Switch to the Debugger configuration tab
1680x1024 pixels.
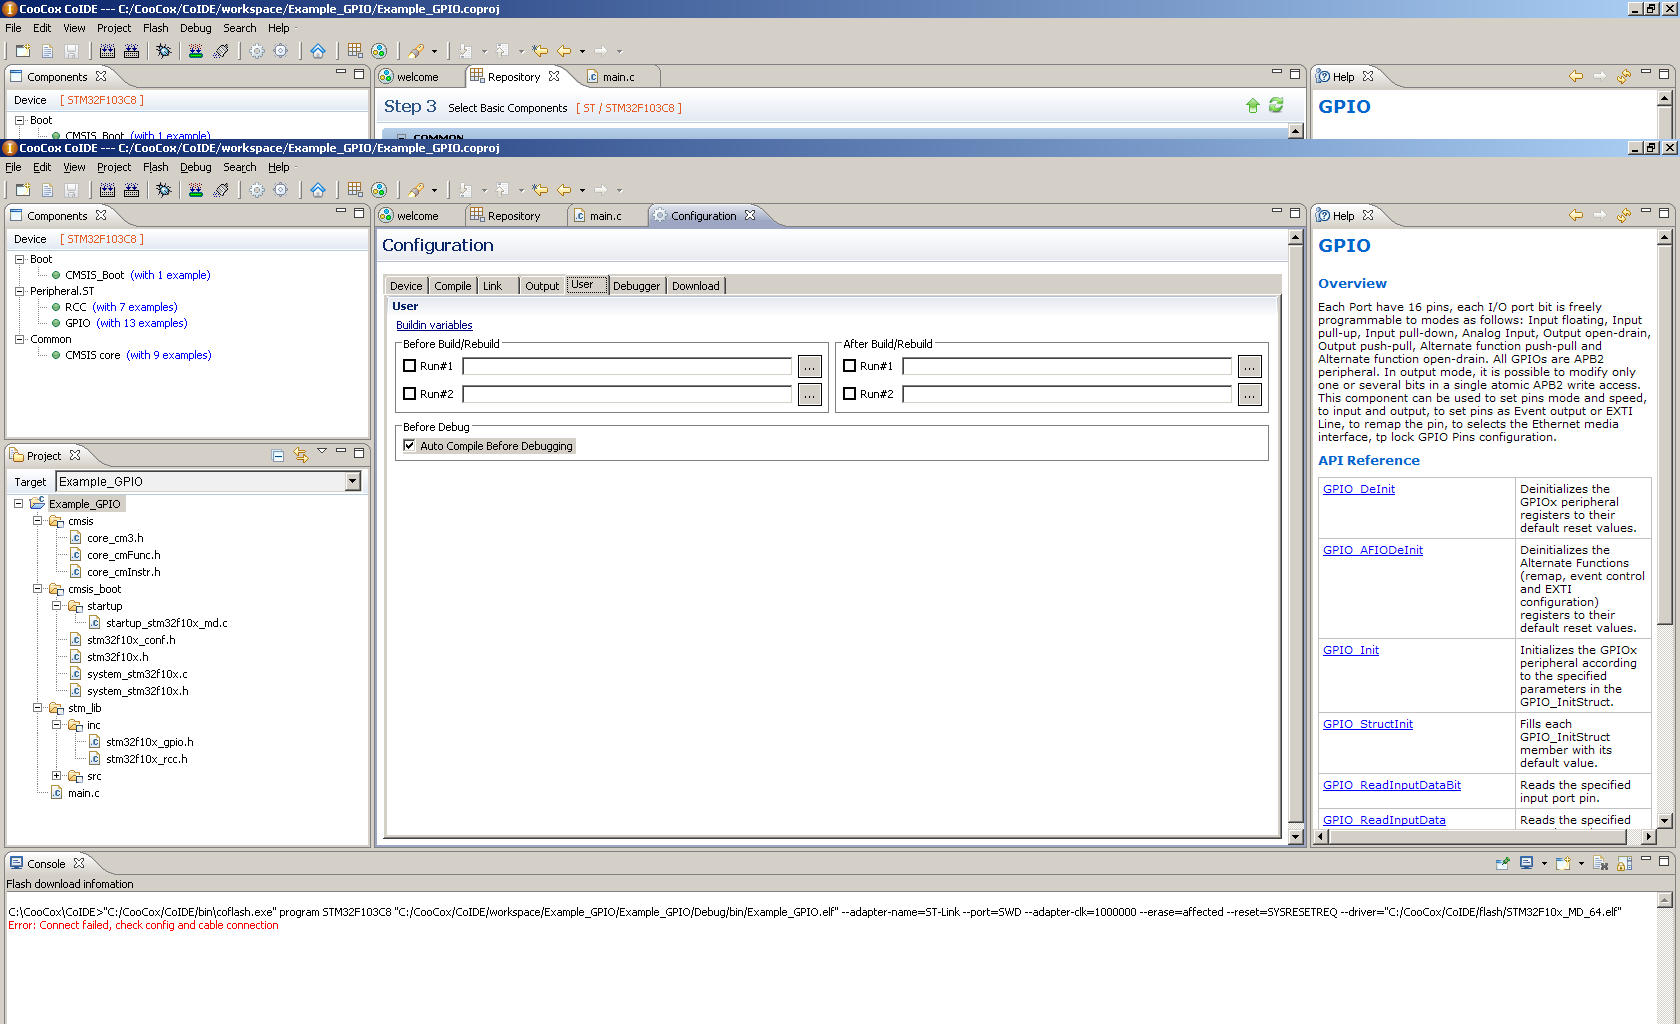click(636, 286)
